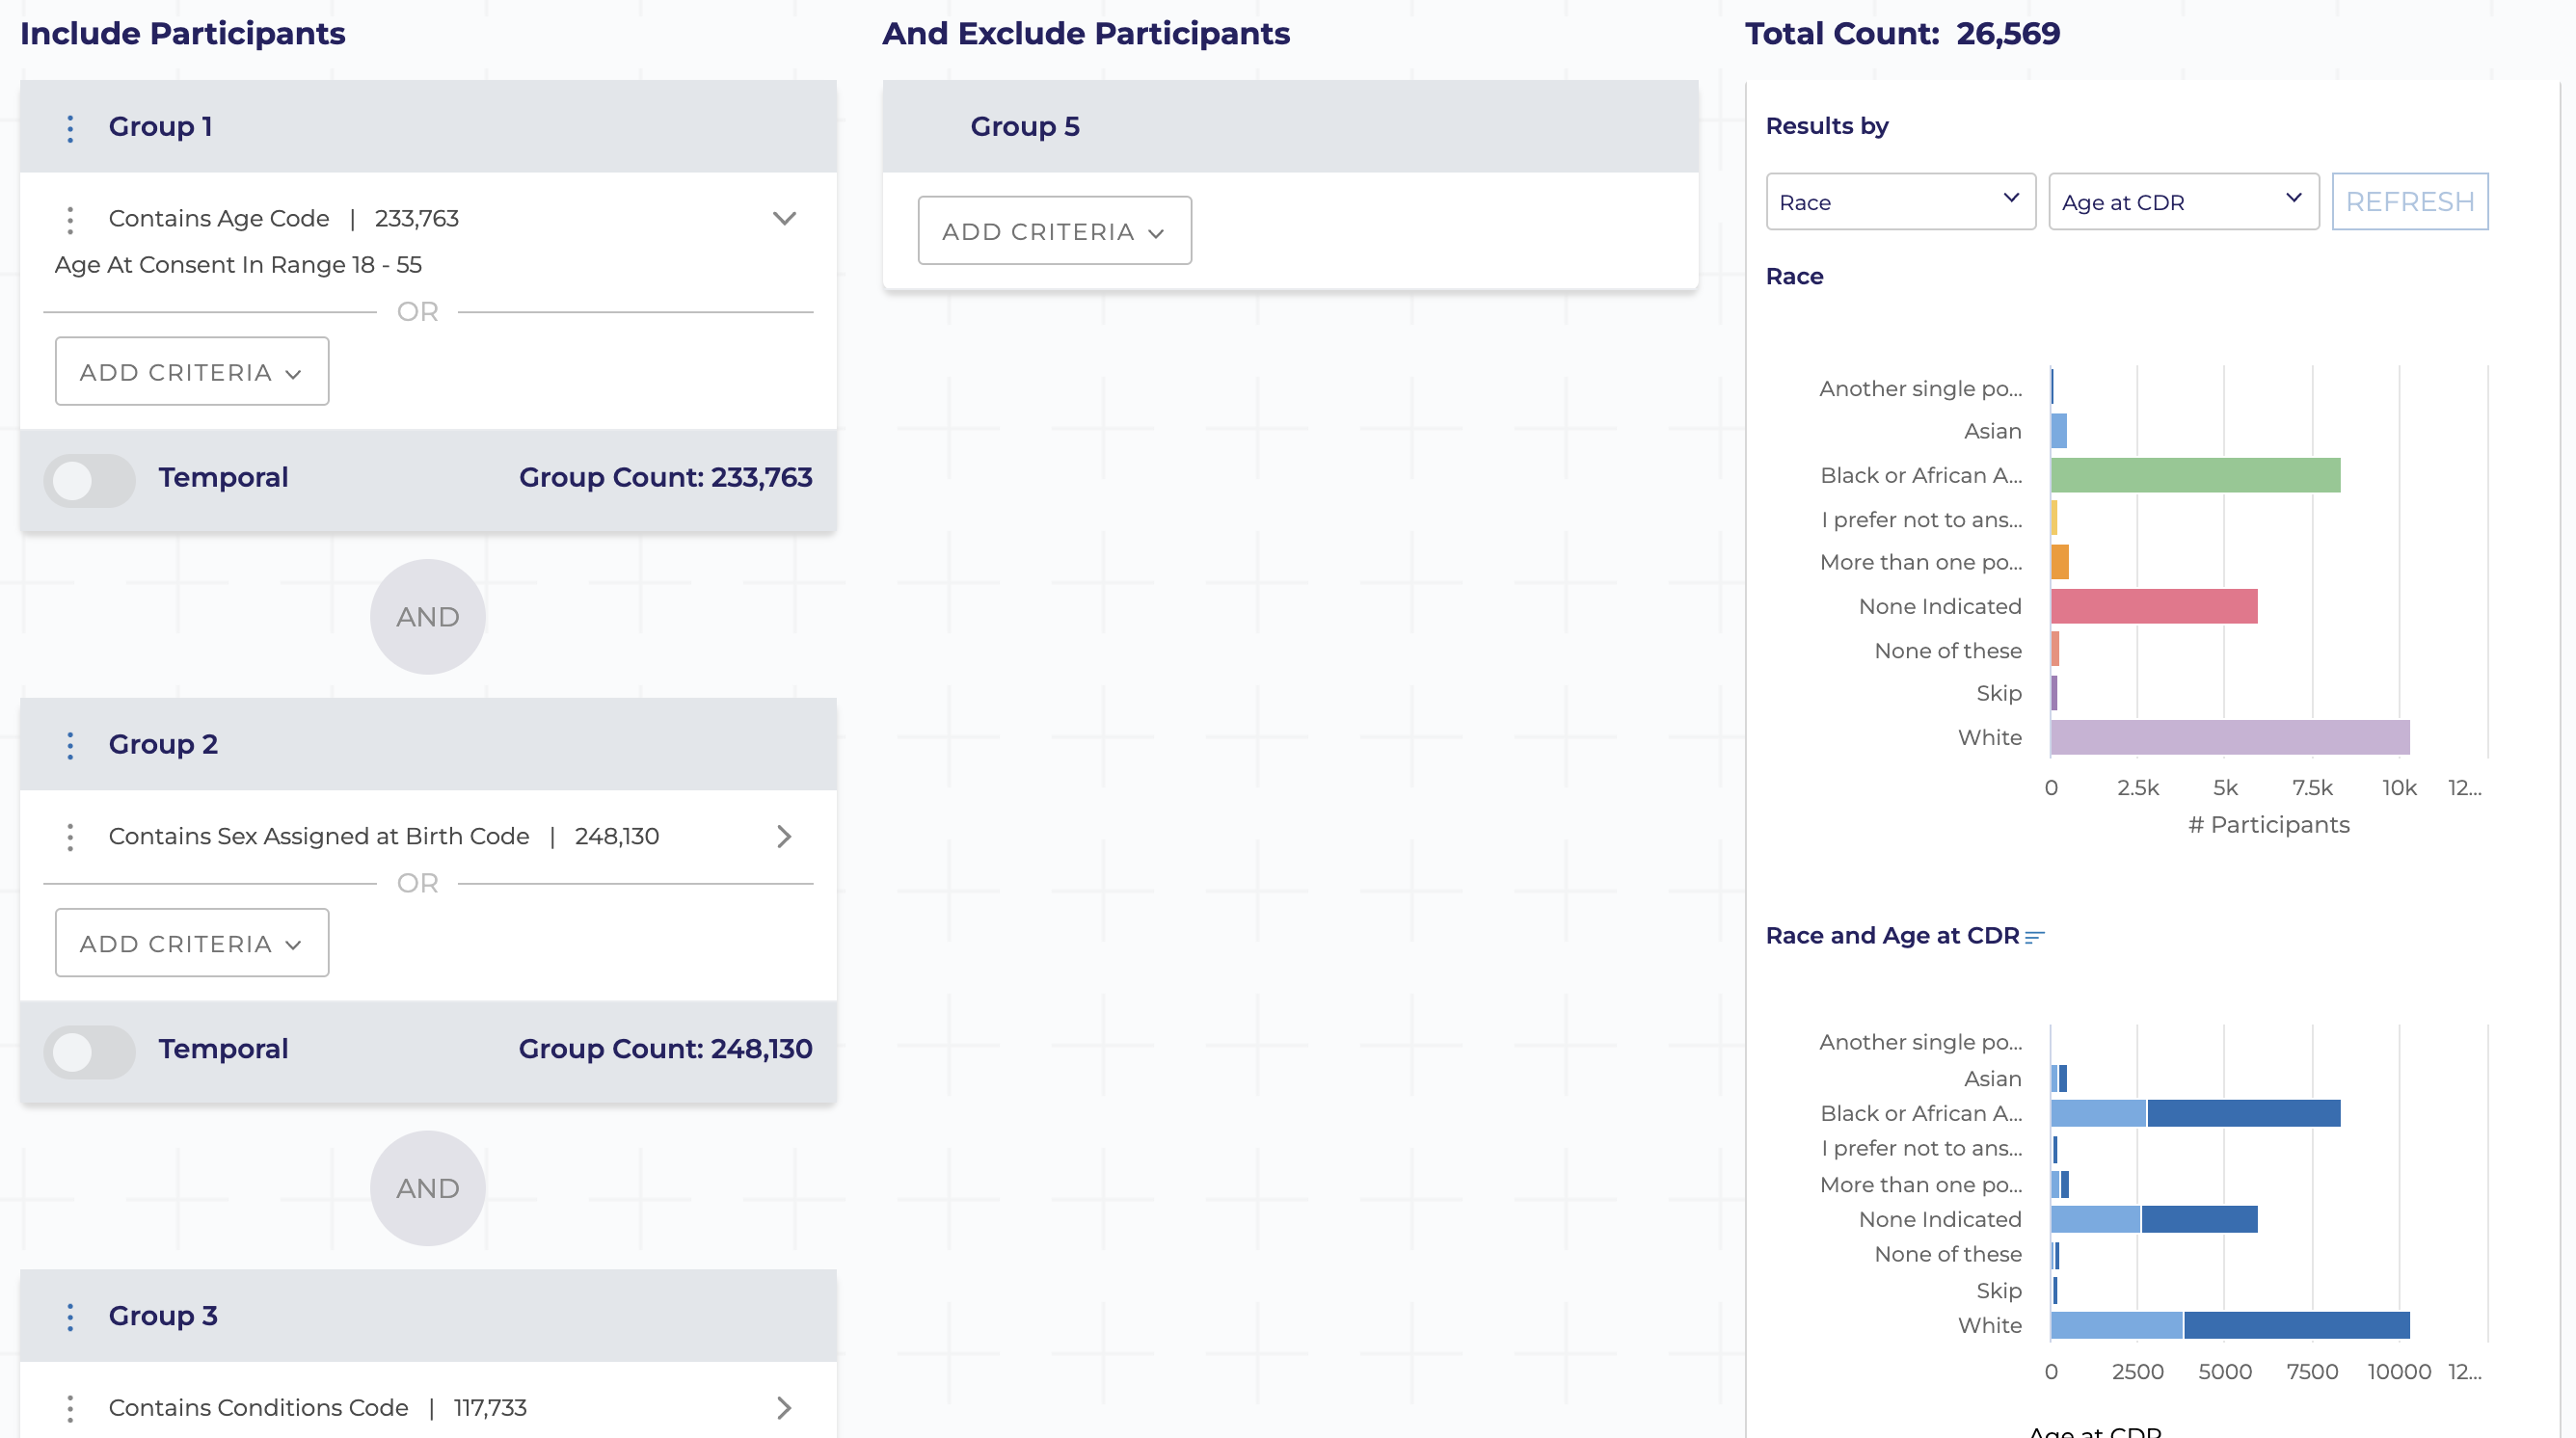The height and width of the screenshot is (1438, 2576).
Task: Open Group 2 three-dot menu
Action: 70,746
